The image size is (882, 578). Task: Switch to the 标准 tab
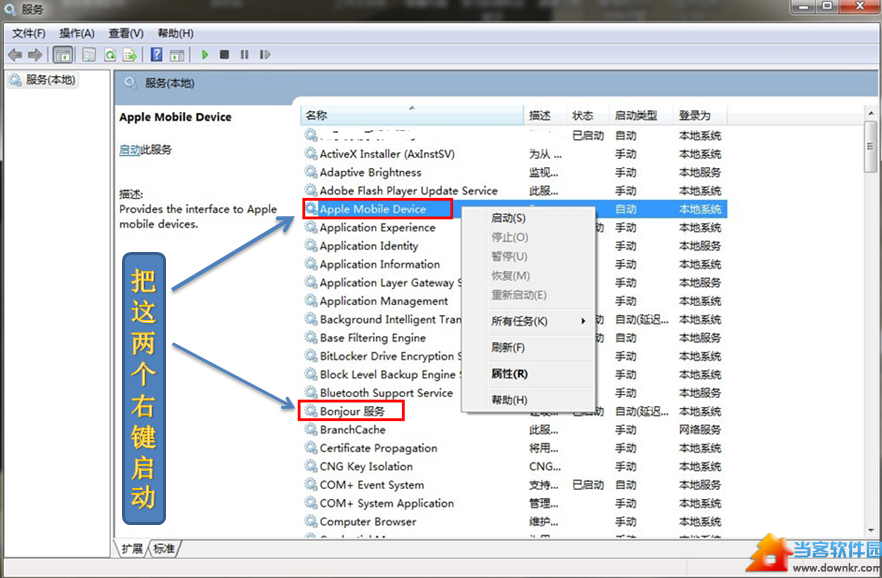164,548
